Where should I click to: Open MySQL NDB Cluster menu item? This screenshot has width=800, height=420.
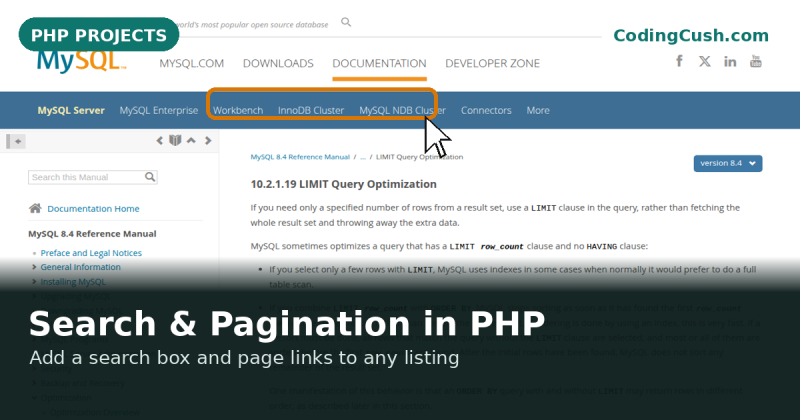pyautogui.click(x=402, y=110)
